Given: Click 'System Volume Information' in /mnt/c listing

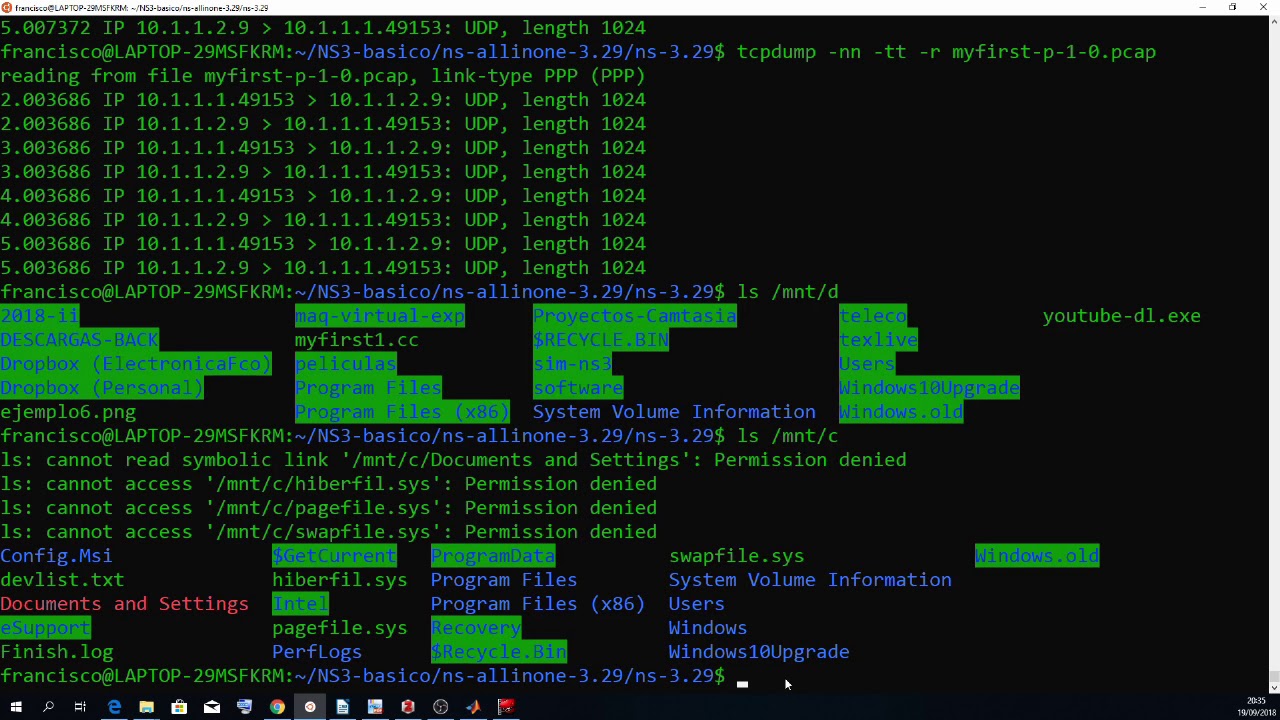Looking at the screenshot, I should pyautogui.click(x=810, y=580).
